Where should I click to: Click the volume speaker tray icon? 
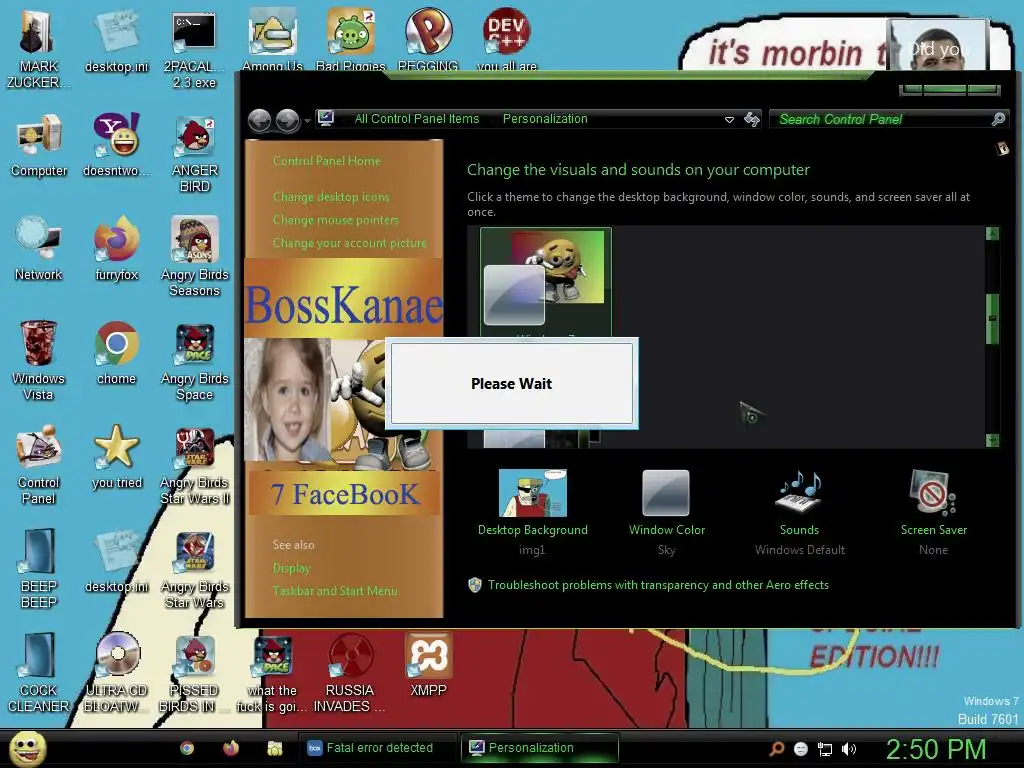pos(848,749)
